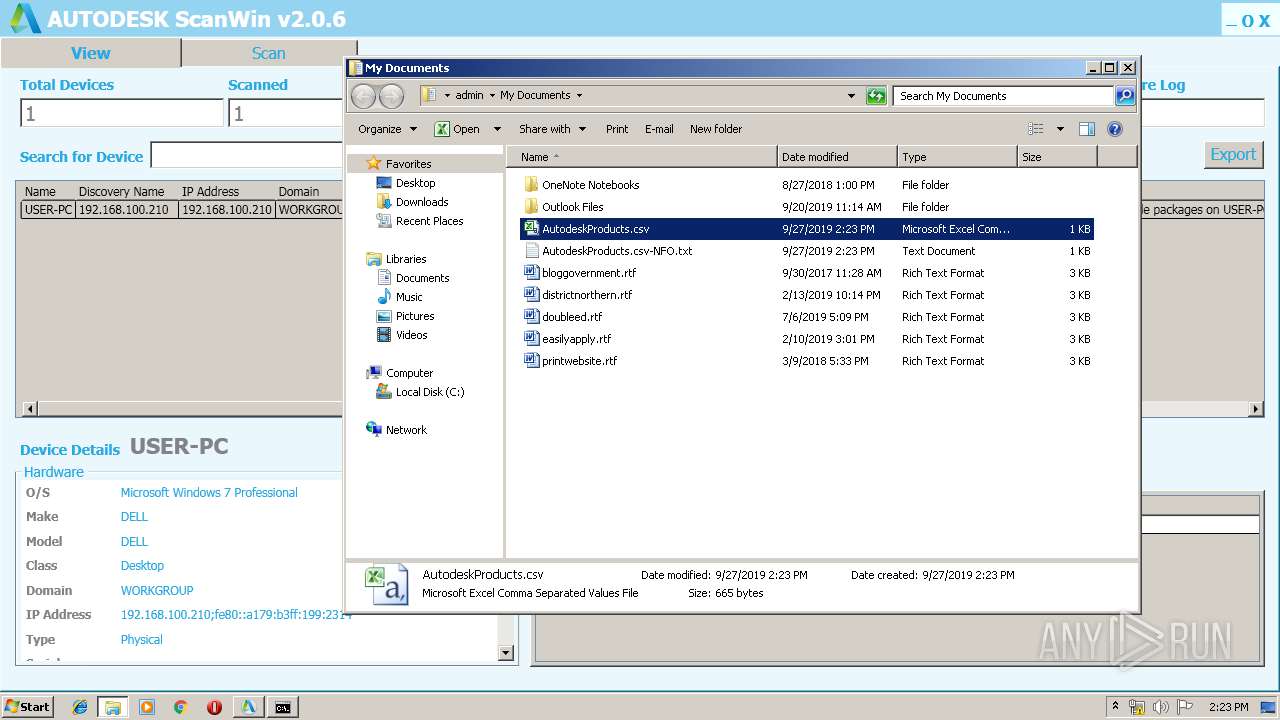The width and height of the screenshot is (1280, 720).
Task: Select Network in the navigation pane
Action: tap(406, 430)
